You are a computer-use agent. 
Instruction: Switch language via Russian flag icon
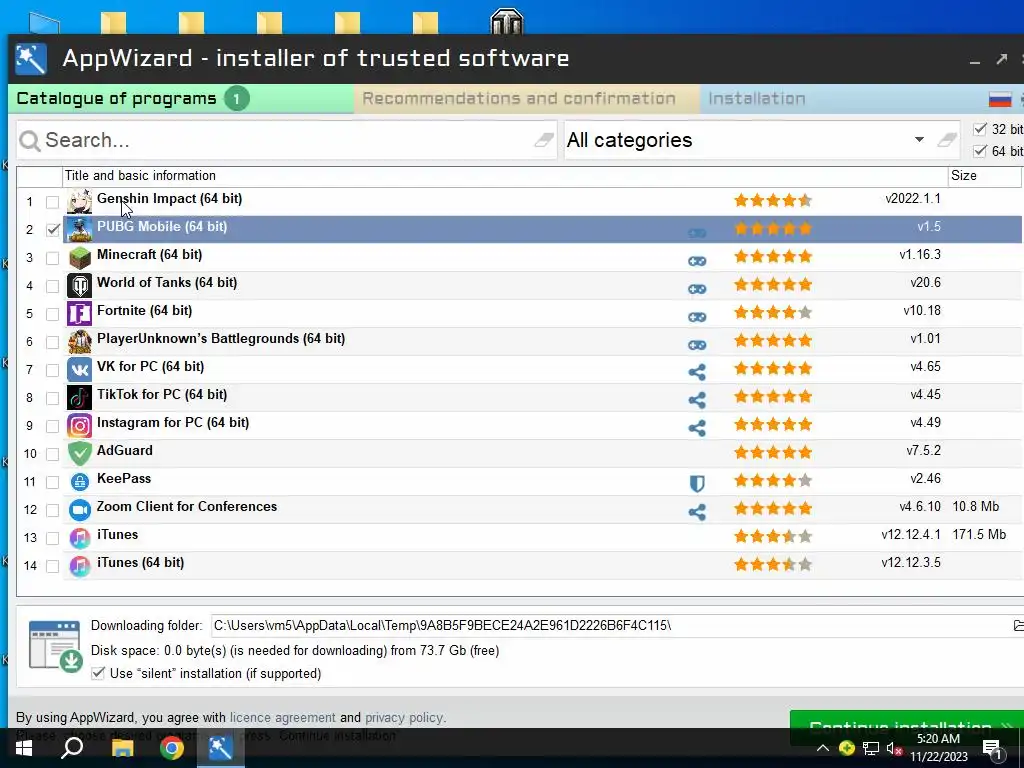(x=1000, y=99)
